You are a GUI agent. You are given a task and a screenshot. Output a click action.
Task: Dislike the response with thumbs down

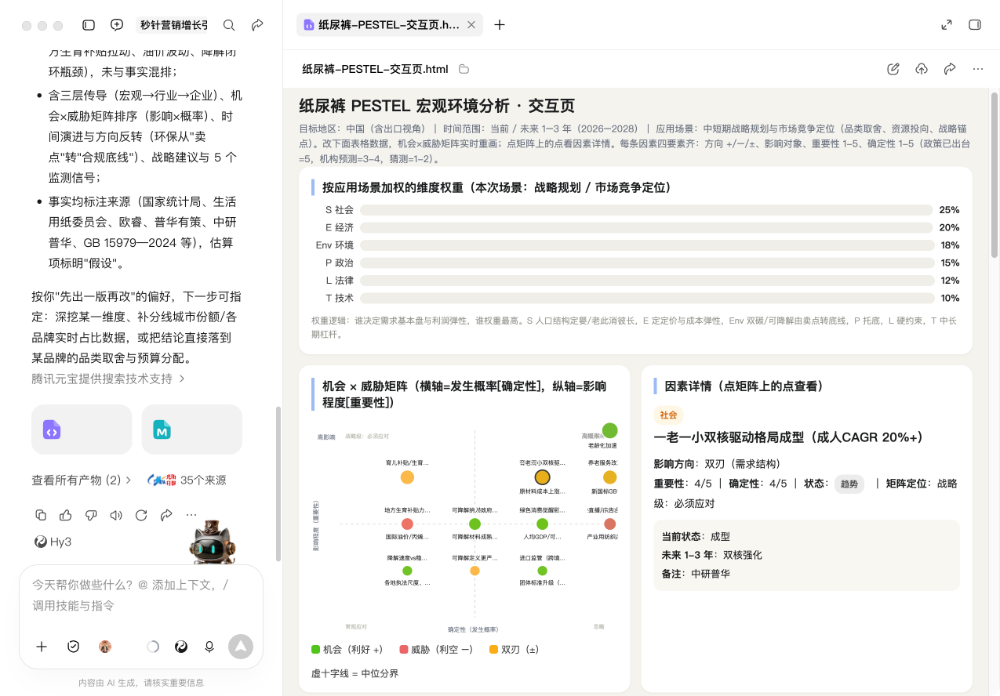pos(91,515)
